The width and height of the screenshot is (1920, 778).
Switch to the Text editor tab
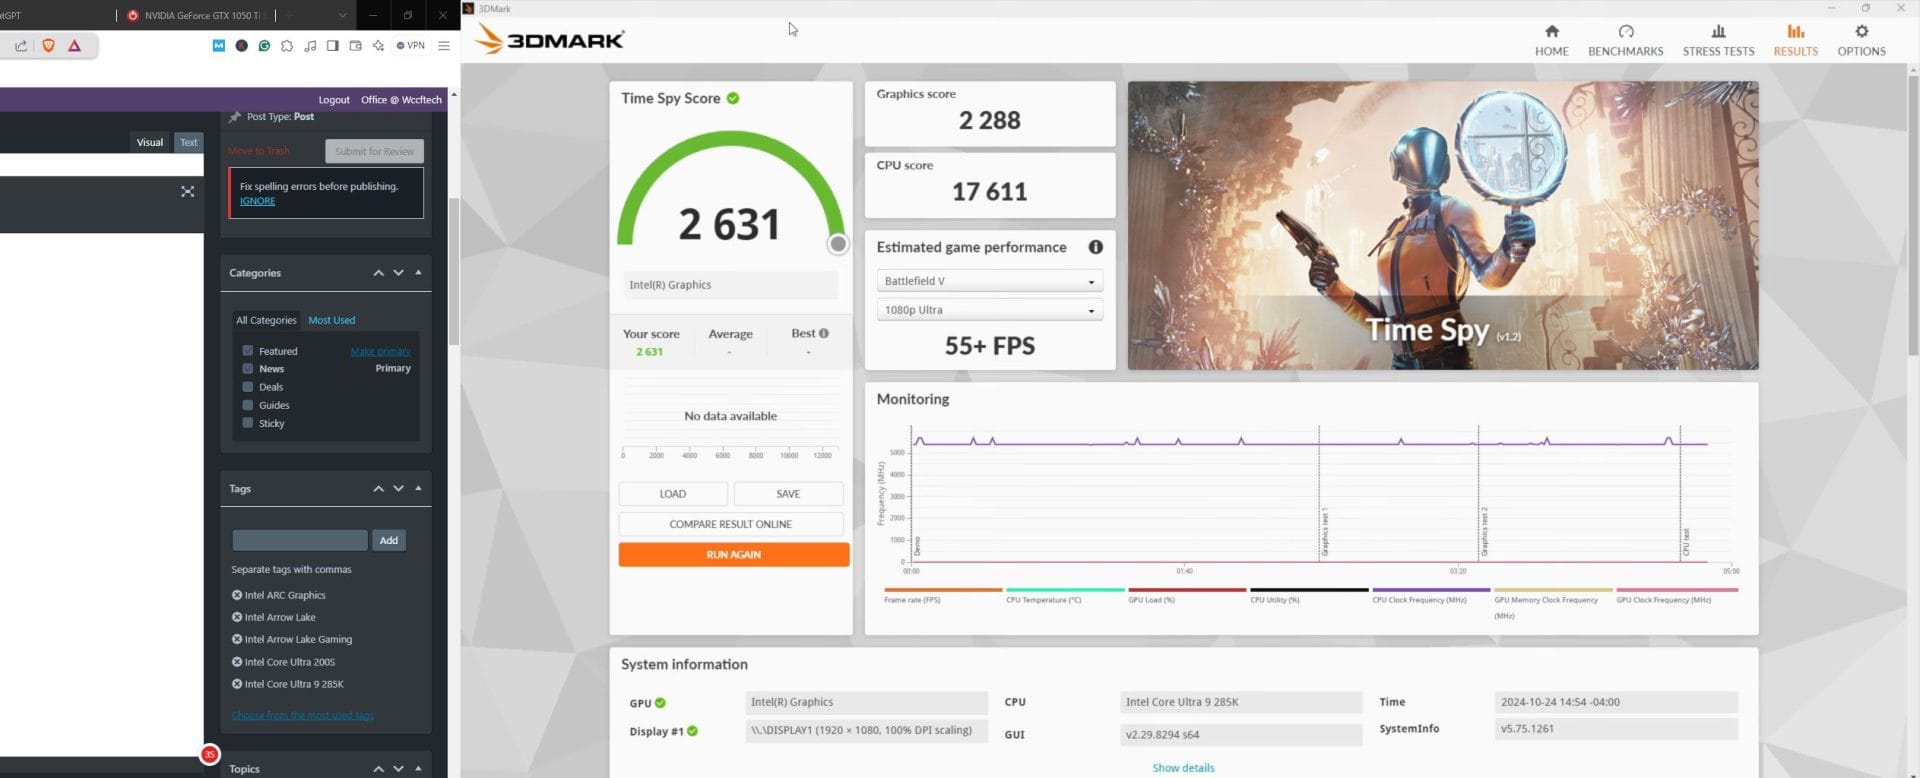(x=188, y=142)
